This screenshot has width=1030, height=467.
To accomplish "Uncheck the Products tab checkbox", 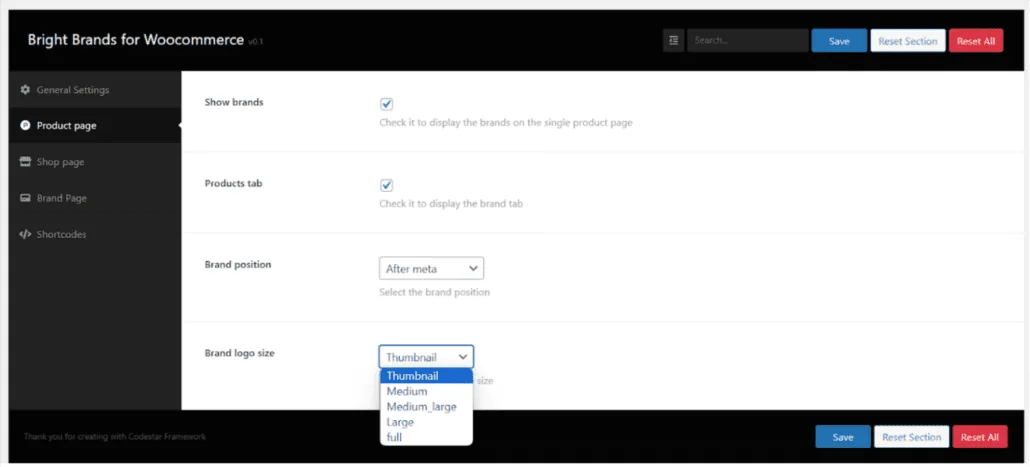I will click(386, 185).
